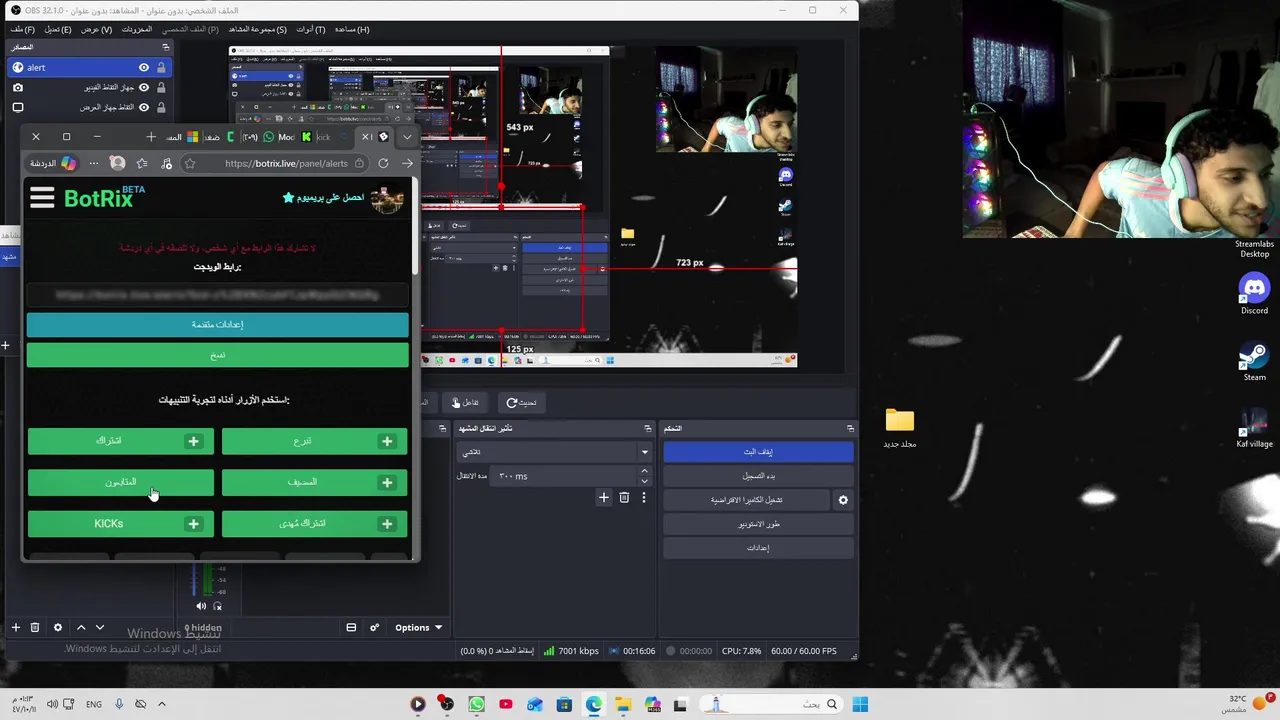Test the المضيف host alert button
This screenshot has height=720, width=1280.
(x=314, y=482)
